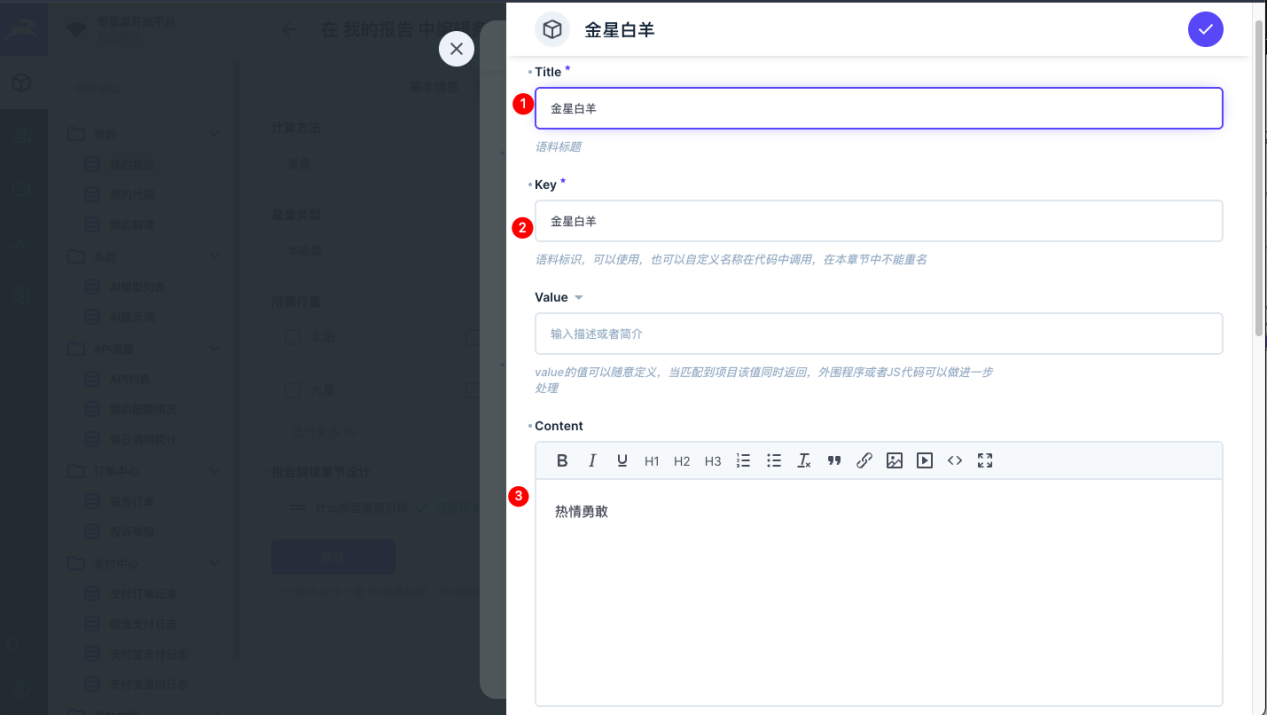Insert a numbered list
Screen dimensions: 1267x715
click(743, 461)
